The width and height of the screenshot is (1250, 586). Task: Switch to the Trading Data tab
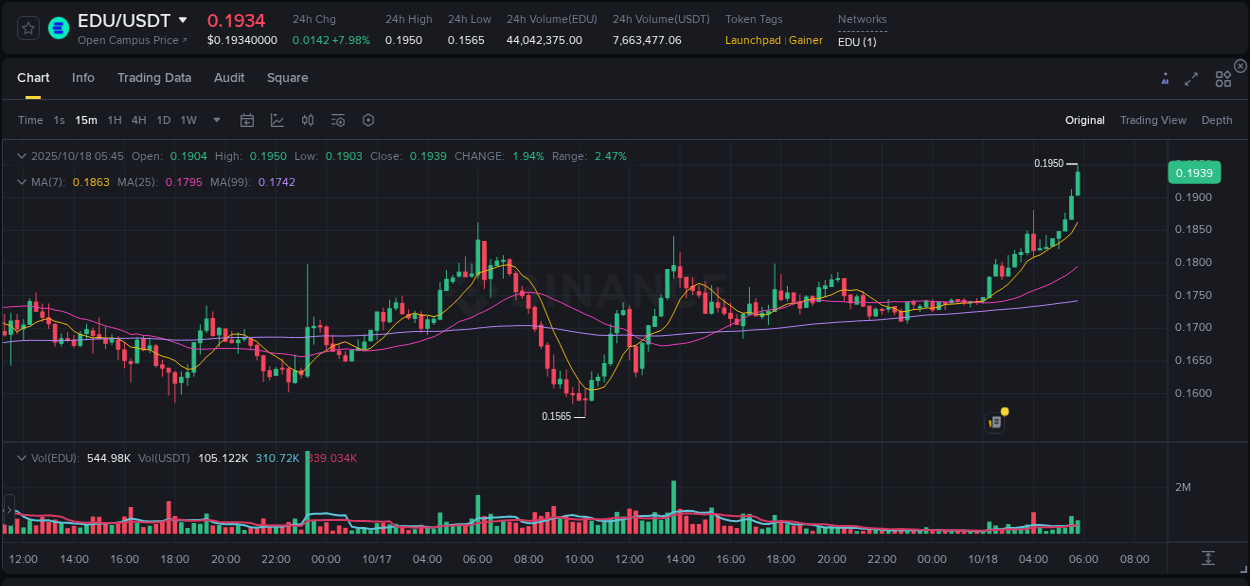[154, 77]
